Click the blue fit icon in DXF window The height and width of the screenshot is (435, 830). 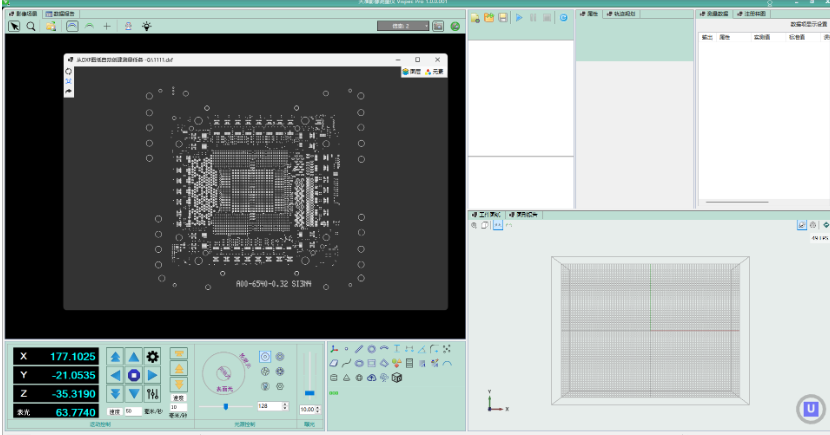coord(68,81)
